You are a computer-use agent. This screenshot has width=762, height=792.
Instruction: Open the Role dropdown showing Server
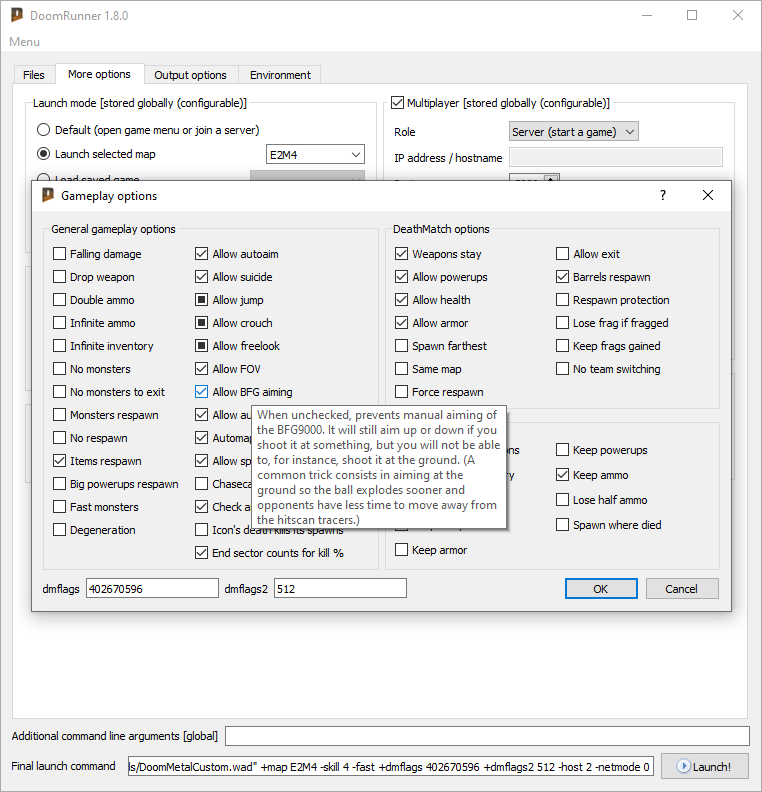click(x=574, y=132)
